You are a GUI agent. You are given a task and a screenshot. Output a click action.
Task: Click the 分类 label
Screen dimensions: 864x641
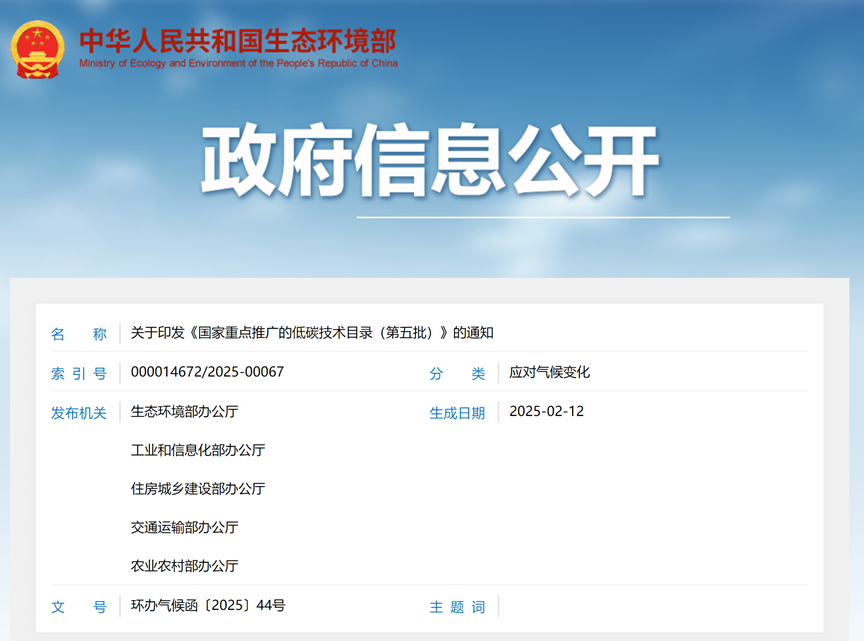(x=457, y=372)
